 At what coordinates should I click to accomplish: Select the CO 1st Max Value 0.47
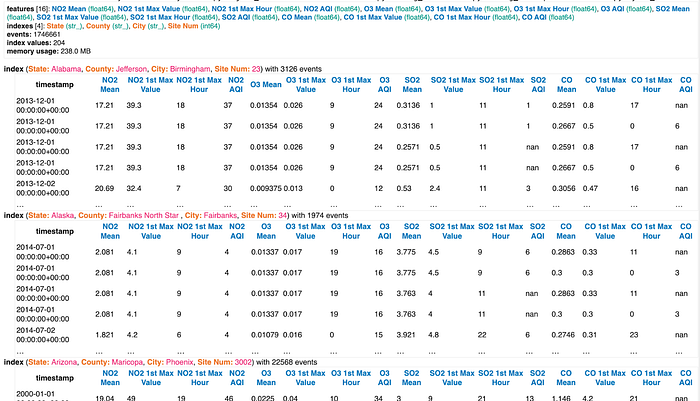pyautogui.click(x=590, y=188)
